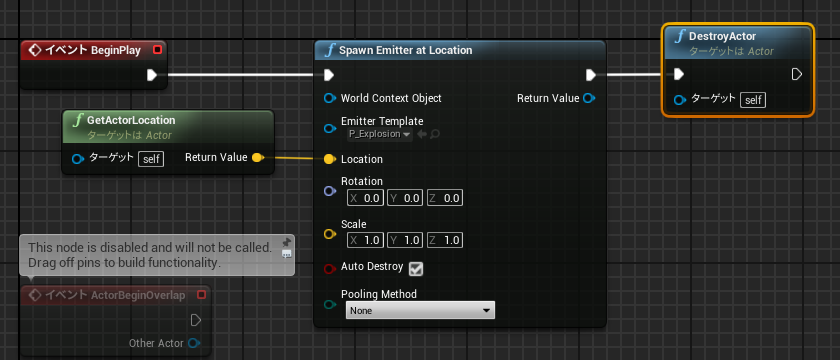Click the Scale X value field

[365, 240]
